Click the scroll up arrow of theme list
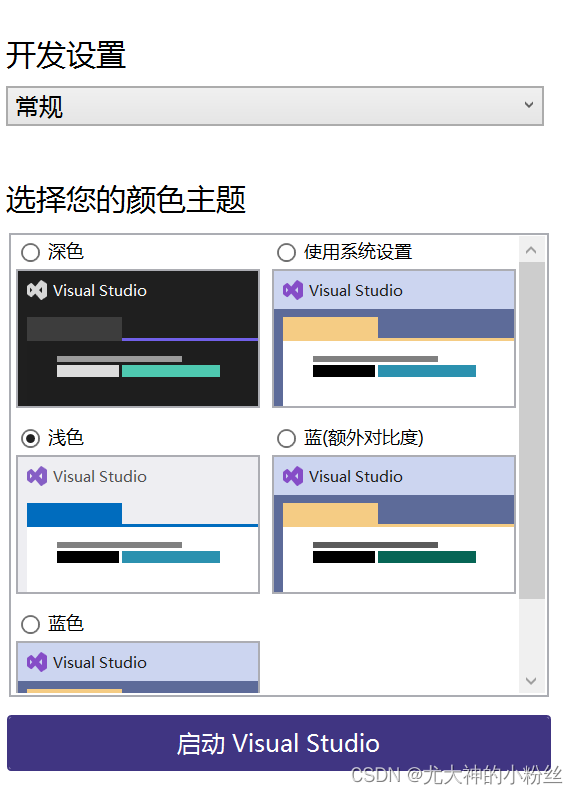The width and height of the screenshot is (578, 794). (x=531, y=250)
